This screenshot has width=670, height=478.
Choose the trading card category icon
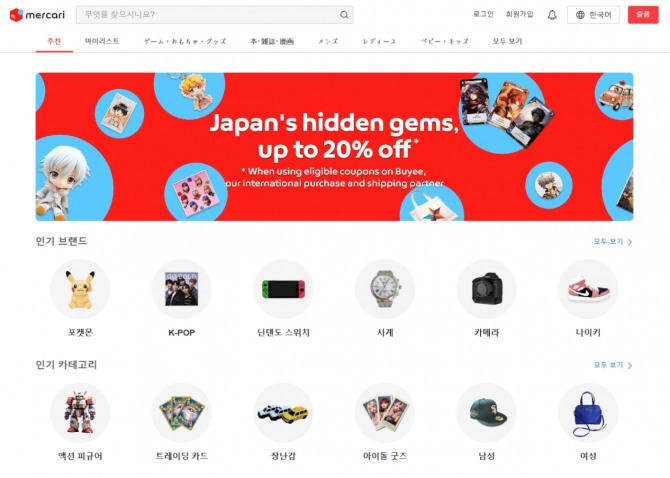182,413
